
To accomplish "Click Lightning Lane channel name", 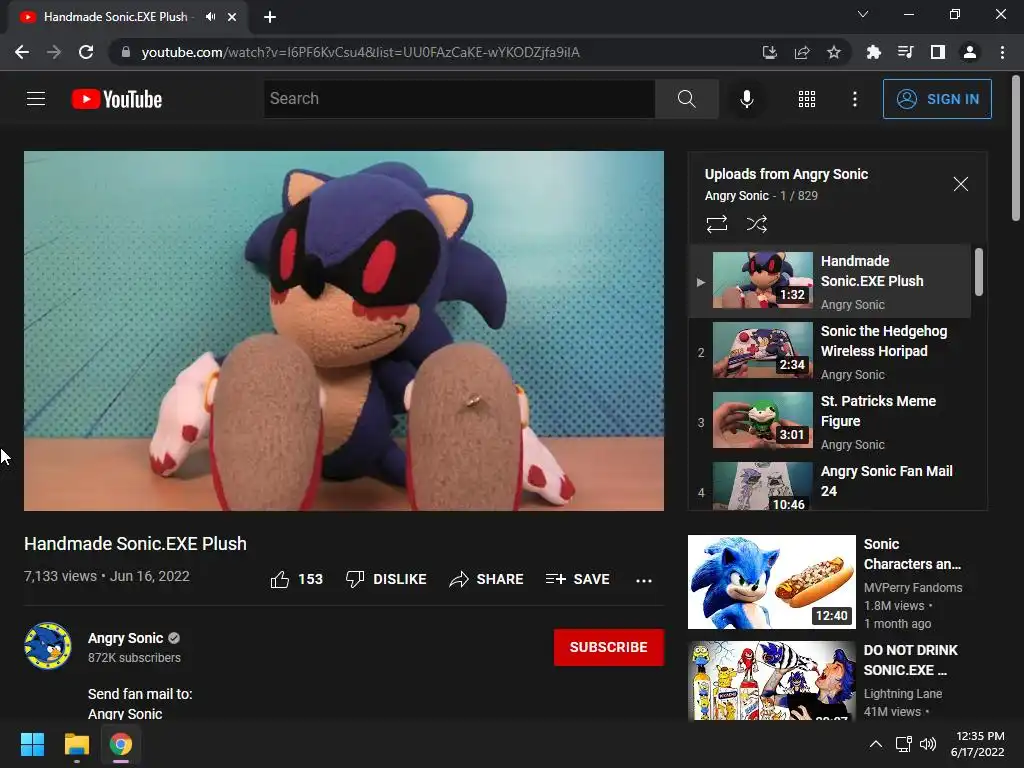I will [x=903, y=694].
